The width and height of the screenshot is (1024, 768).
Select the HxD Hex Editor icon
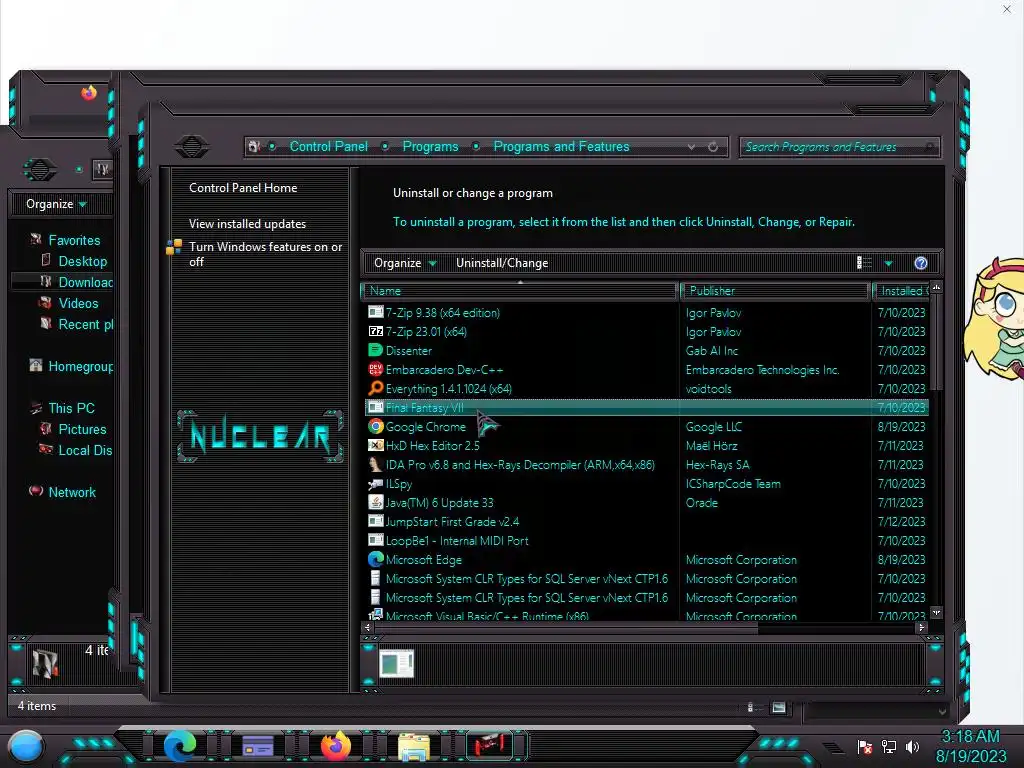[376, 445]
